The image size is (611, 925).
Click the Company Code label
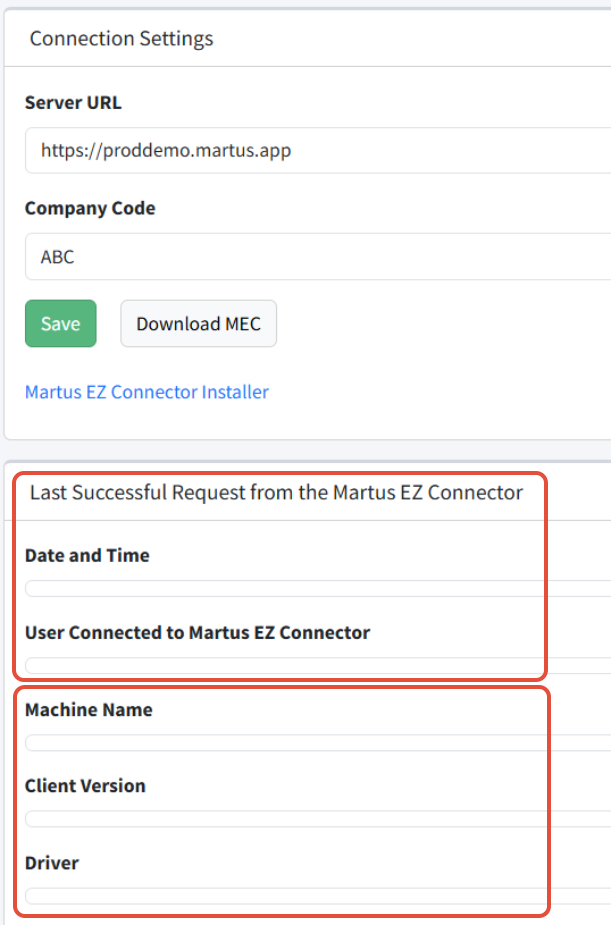tap(90, 208)
